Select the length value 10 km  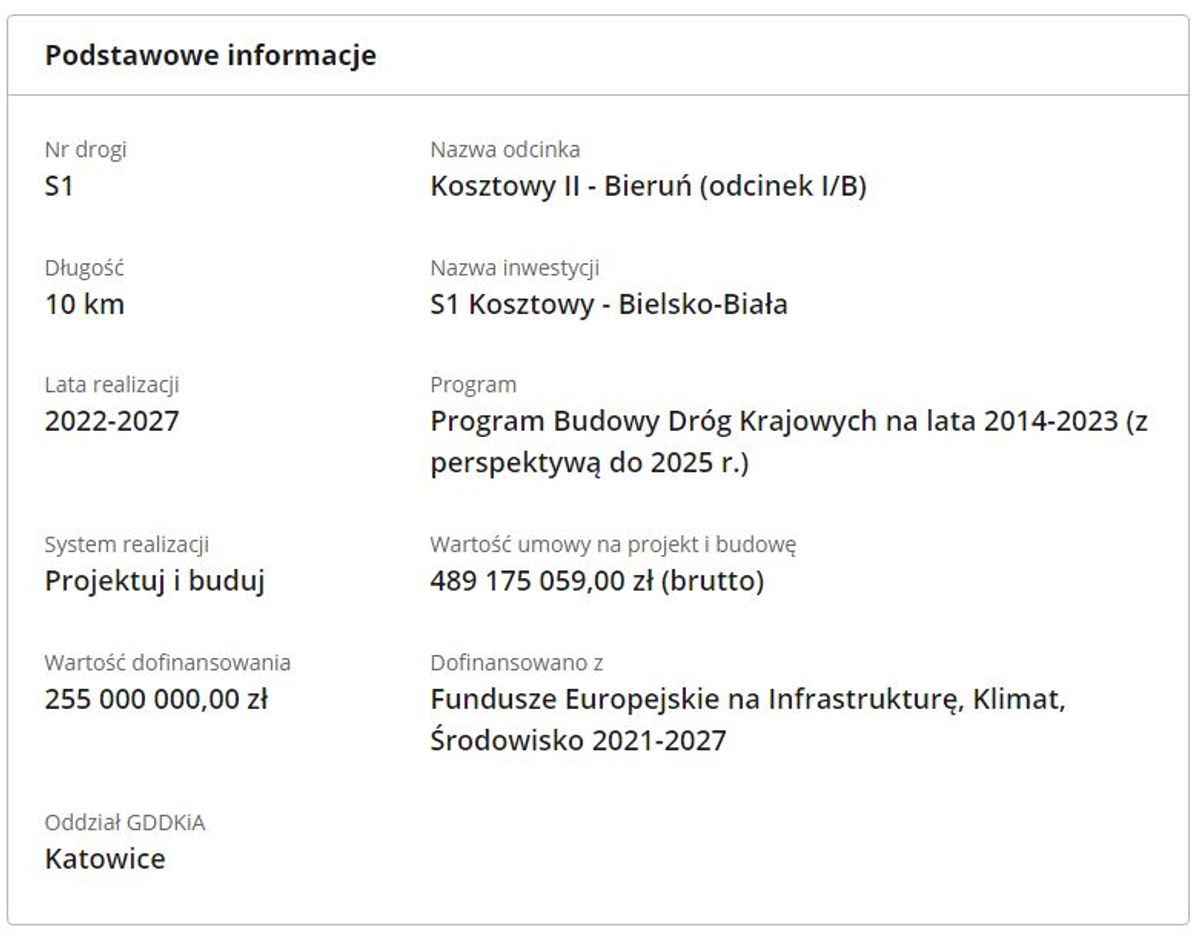85,304
